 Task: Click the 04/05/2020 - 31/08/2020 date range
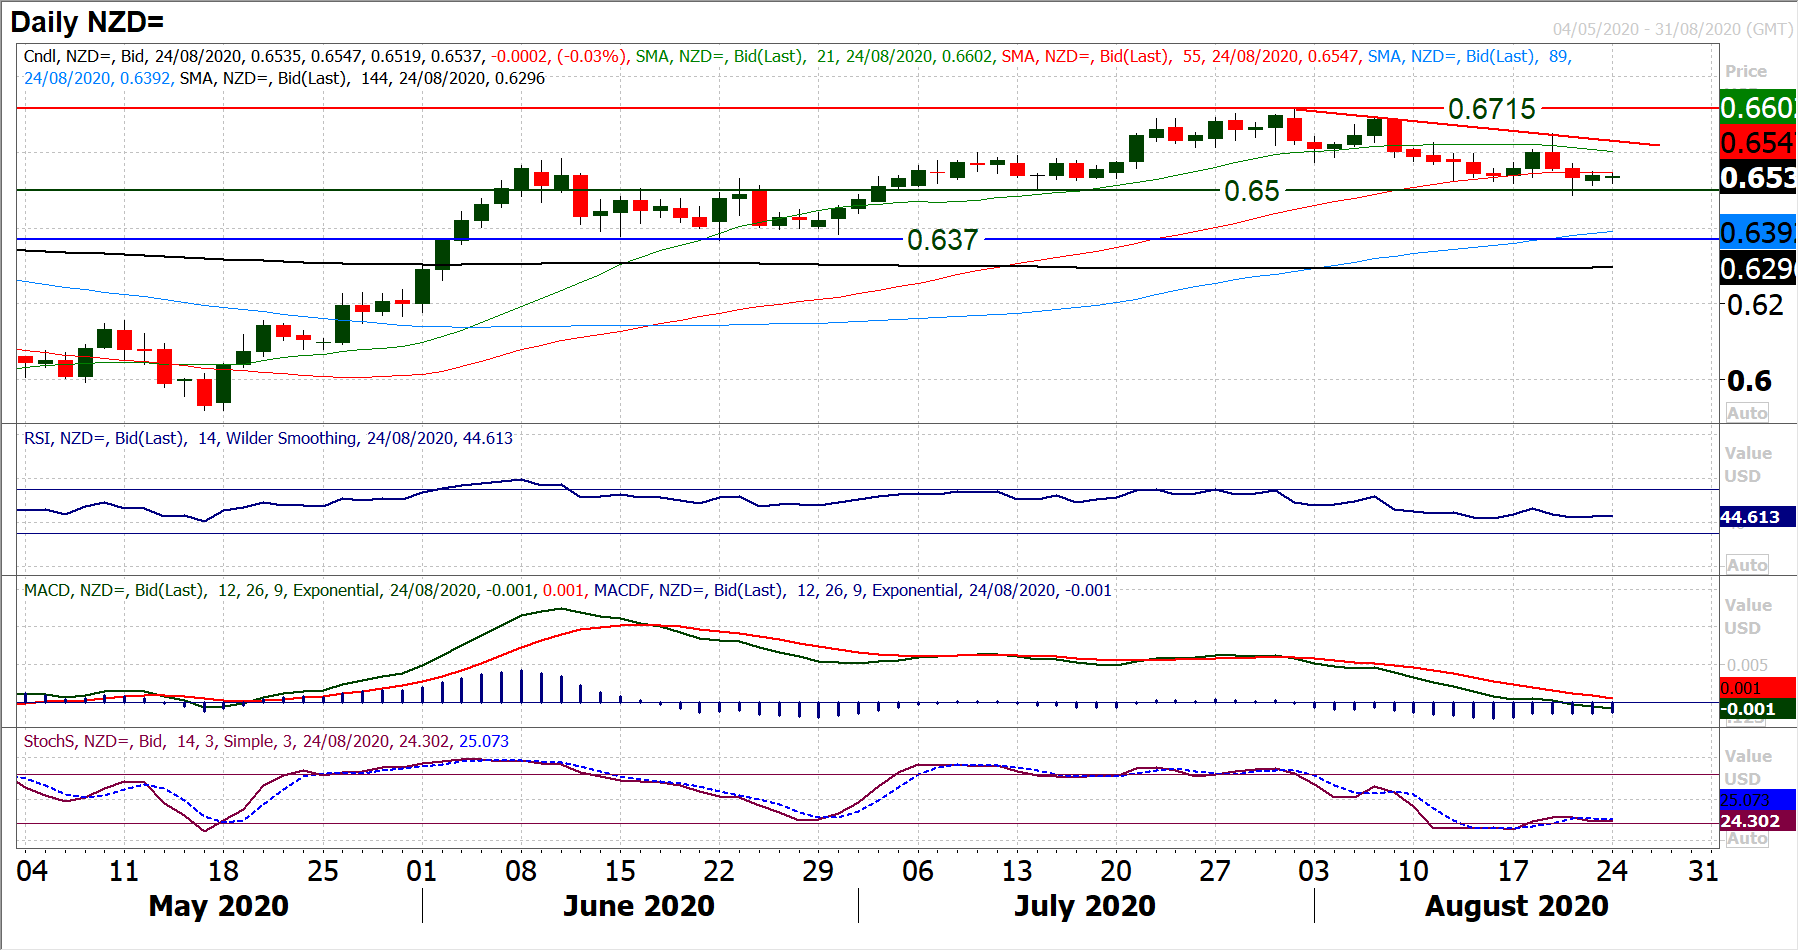pyautogui.click(x=1672, y=29)
